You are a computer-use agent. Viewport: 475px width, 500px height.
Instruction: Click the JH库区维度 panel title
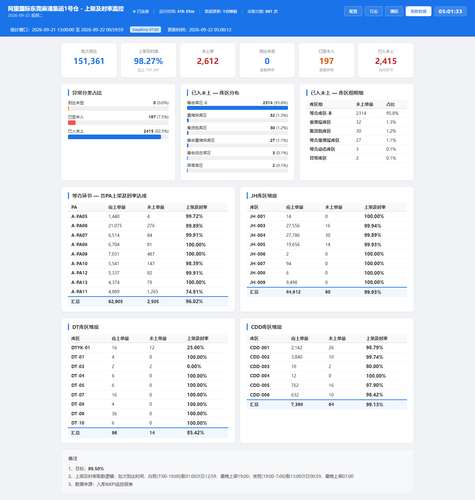(264, 196)
